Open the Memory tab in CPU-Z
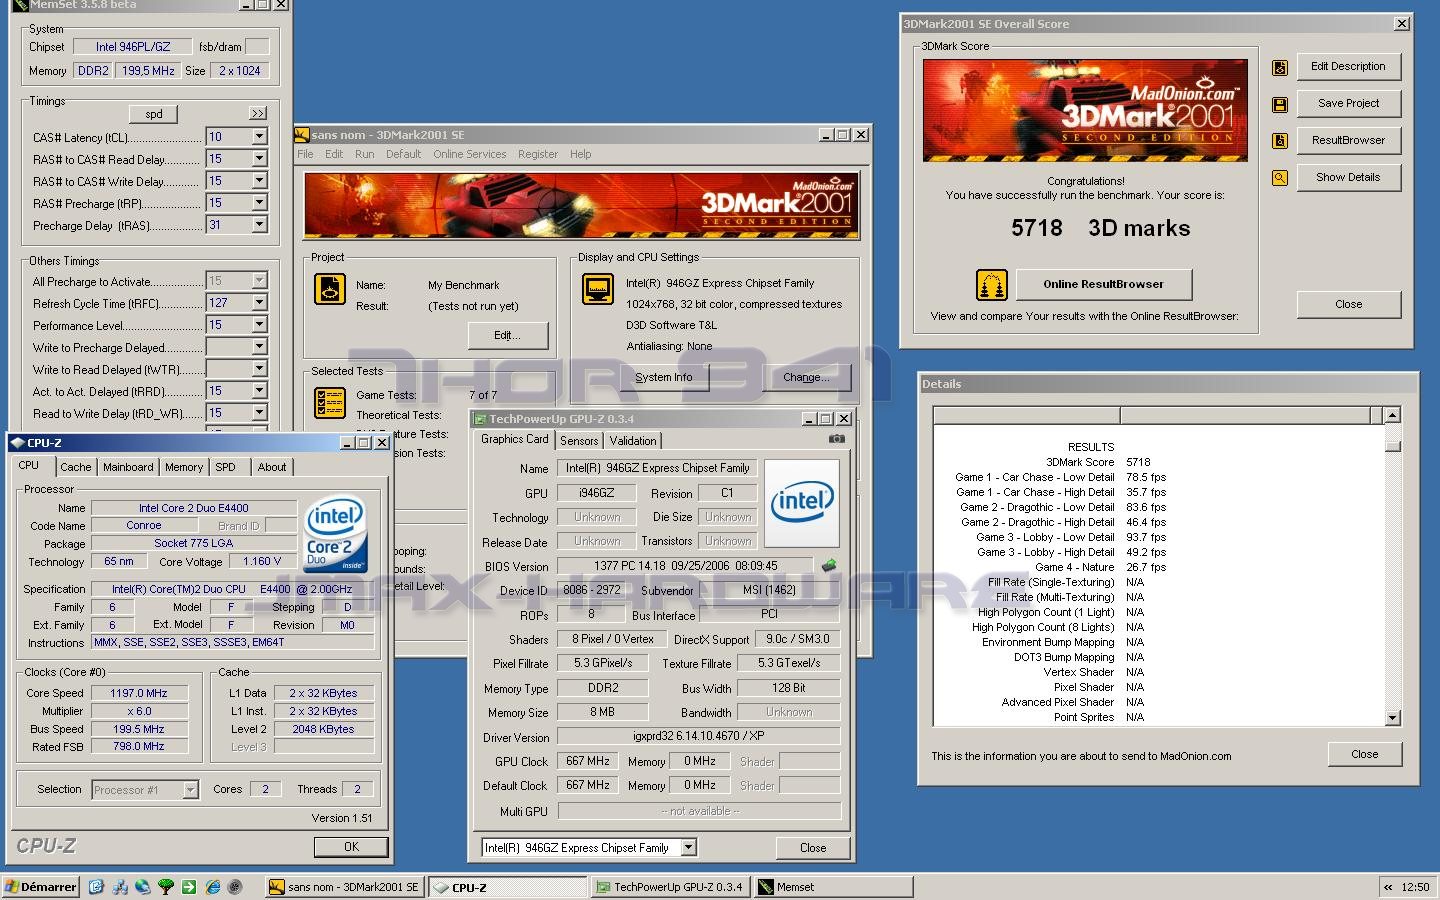This screenshot has height=900, width=1440. (184, 467)
